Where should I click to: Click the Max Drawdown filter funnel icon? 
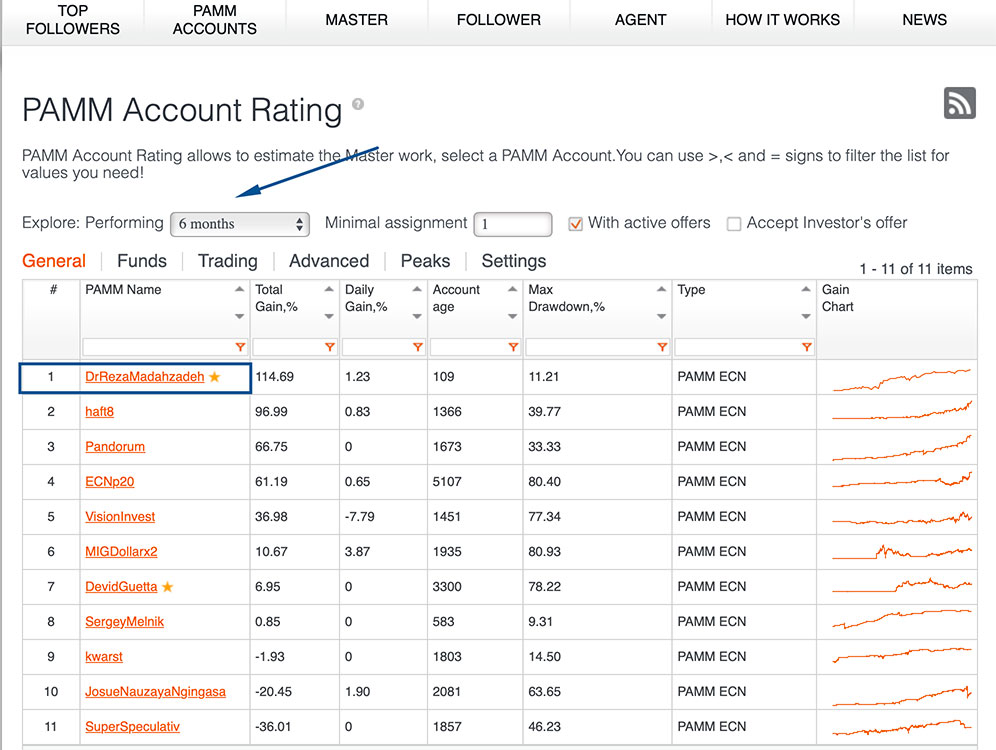coord(662,347)
